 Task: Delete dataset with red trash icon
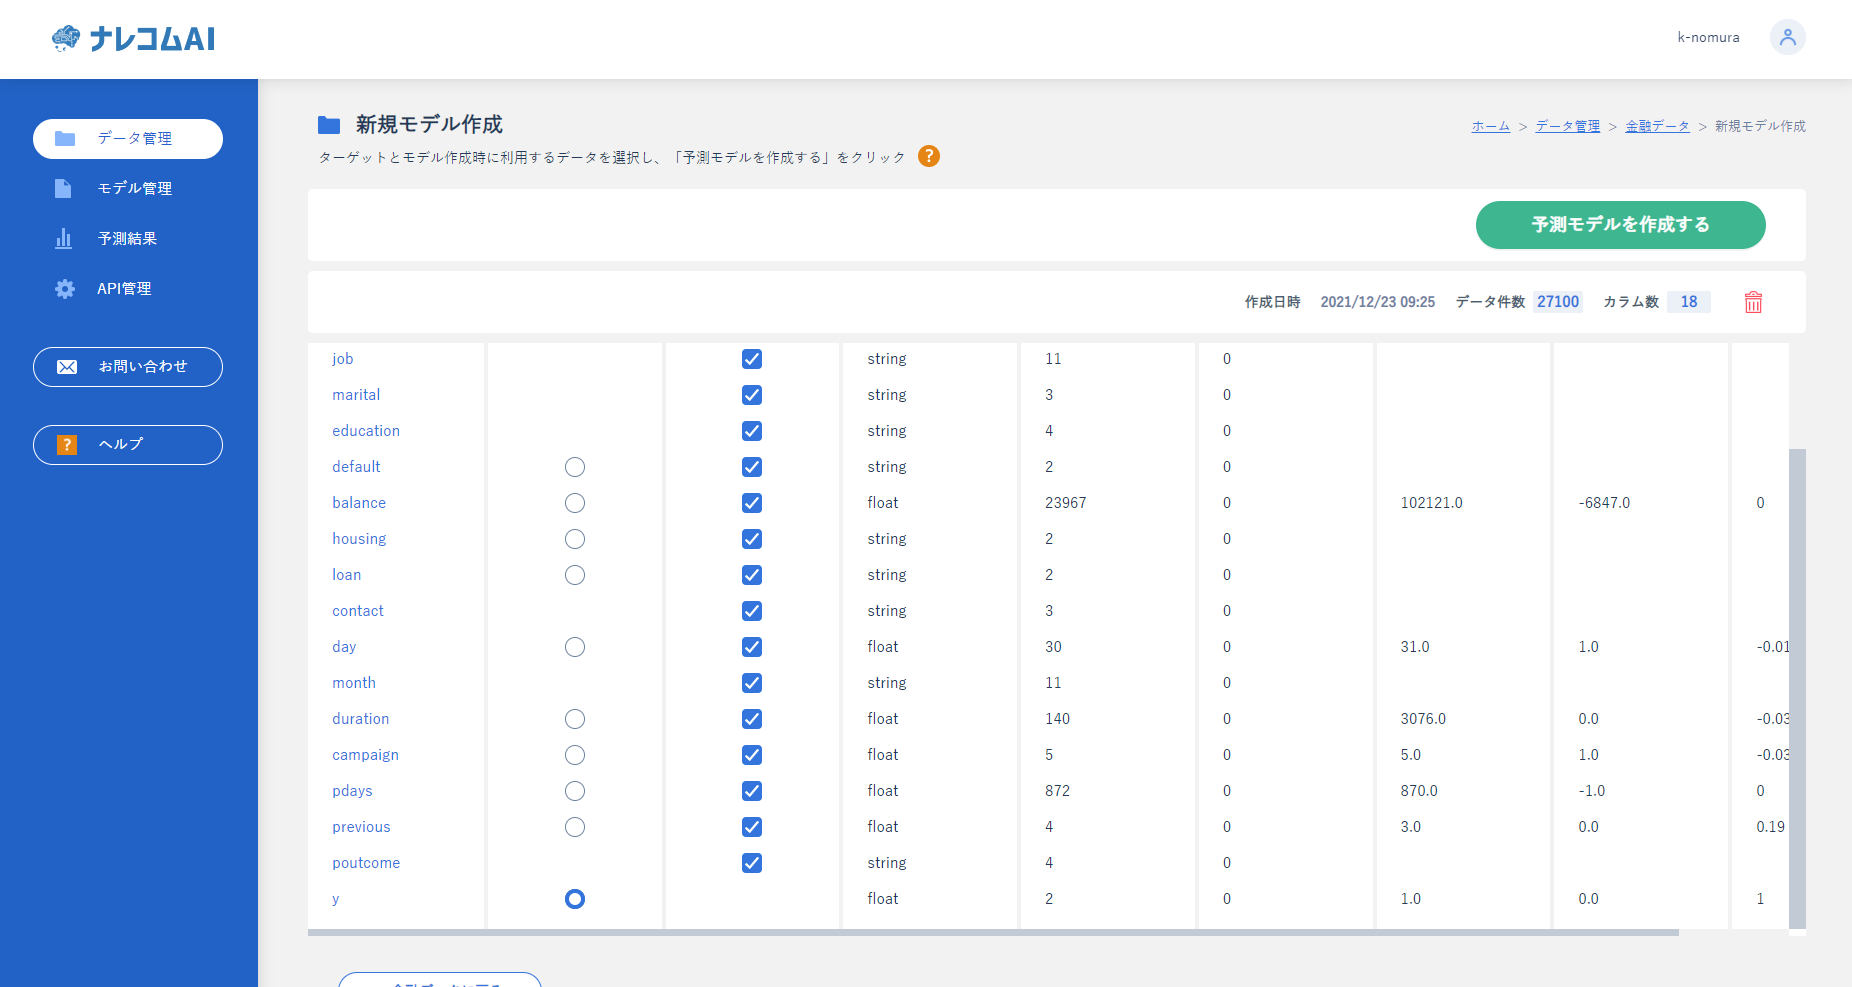[x=1753, y=302]
